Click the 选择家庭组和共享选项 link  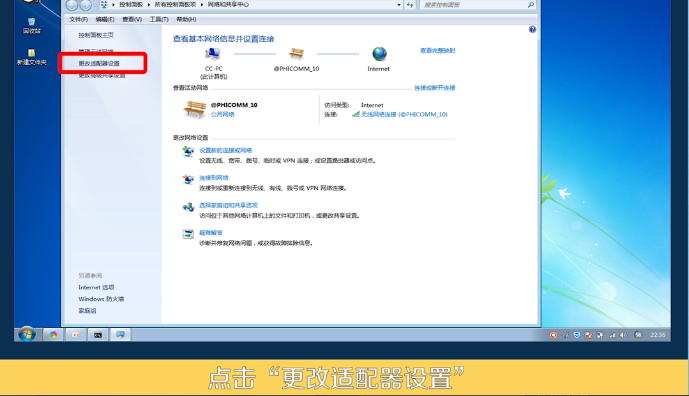(228, 205)
